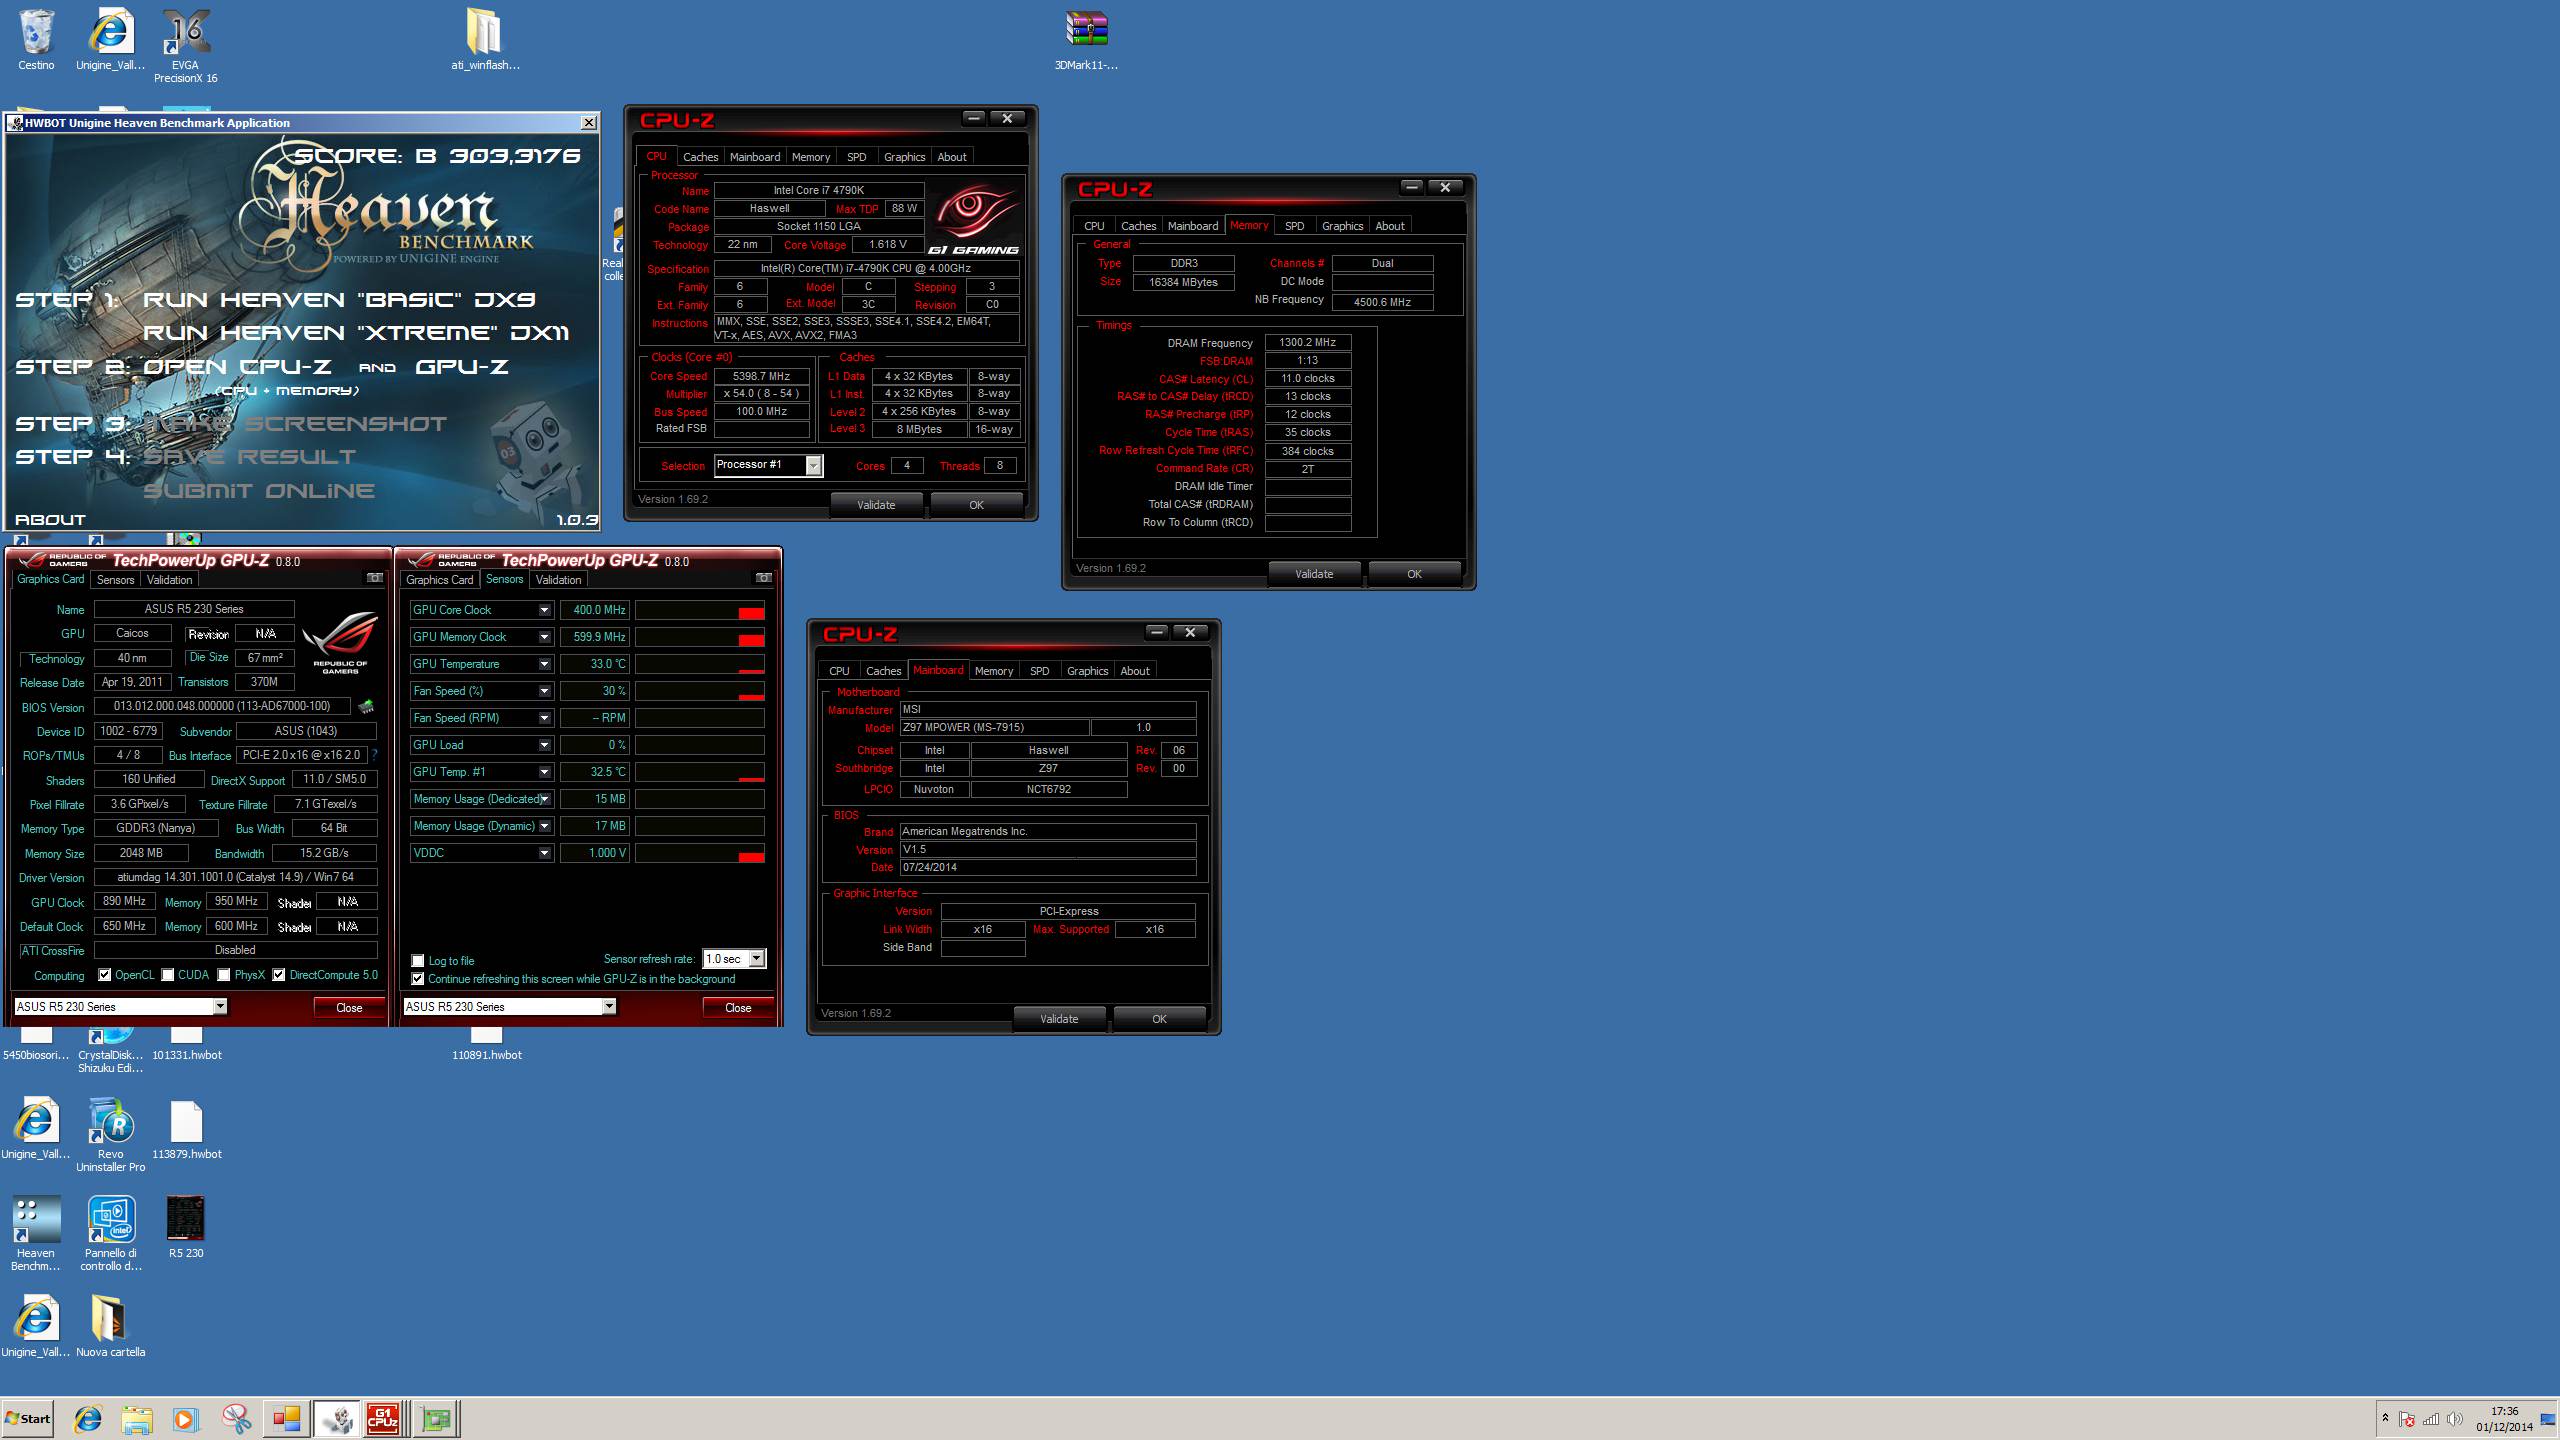Open Windows Media Player on taskbar
Viewport: 2560px width, 1440px height.
(x=185, y=1418)
